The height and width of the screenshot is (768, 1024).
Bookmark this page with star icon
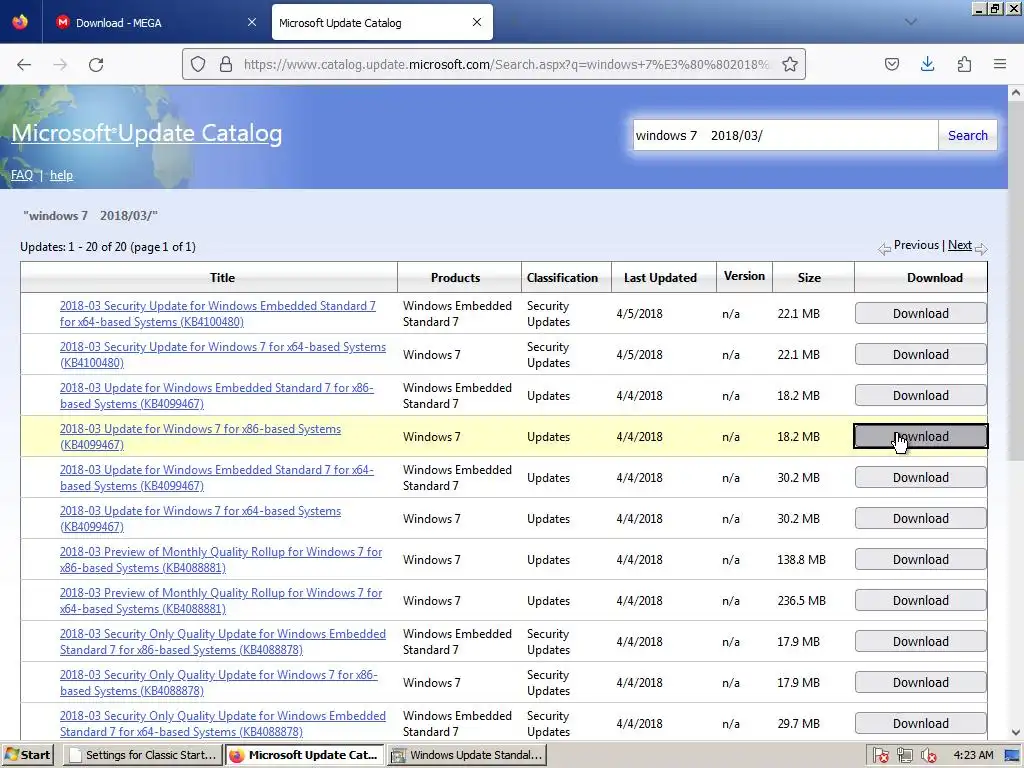[790, 64]
